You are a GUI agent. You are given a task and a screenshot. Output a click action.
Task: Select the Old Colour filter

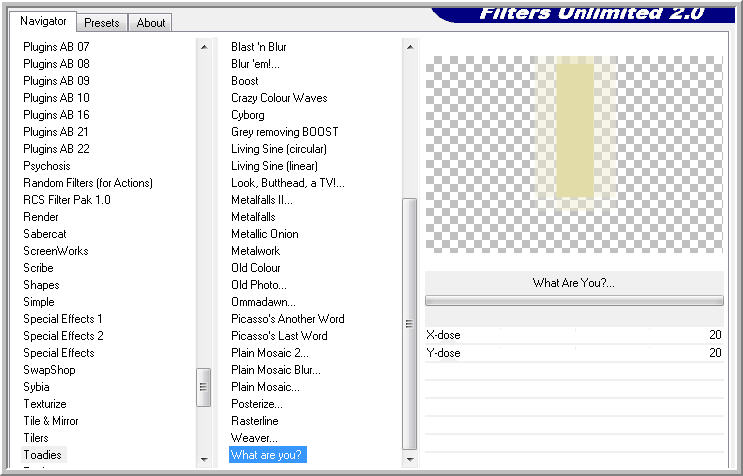click(x=256, y=269)
